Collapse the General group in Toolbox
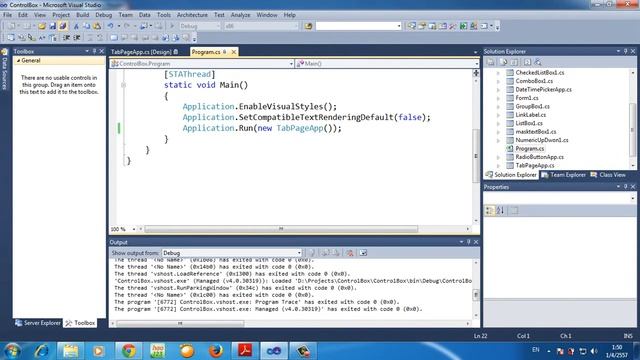This screenshot has width=640, height=360. (x=18, y=60)
